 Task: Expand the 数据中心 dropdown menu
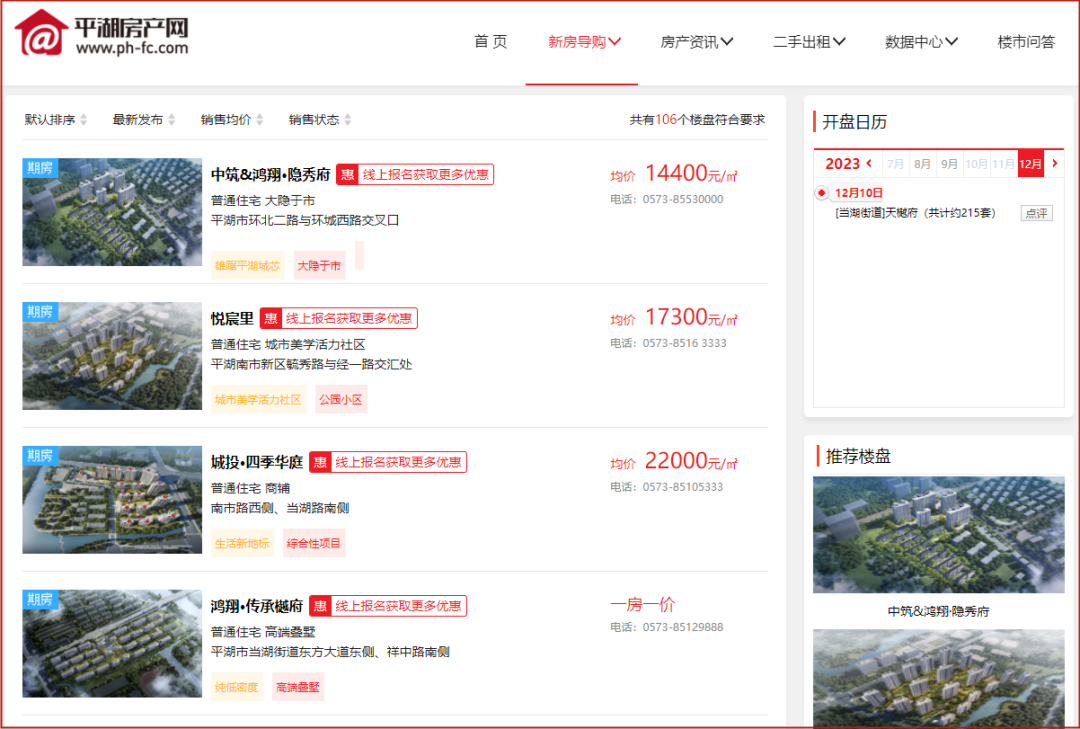tap(921, 42)
